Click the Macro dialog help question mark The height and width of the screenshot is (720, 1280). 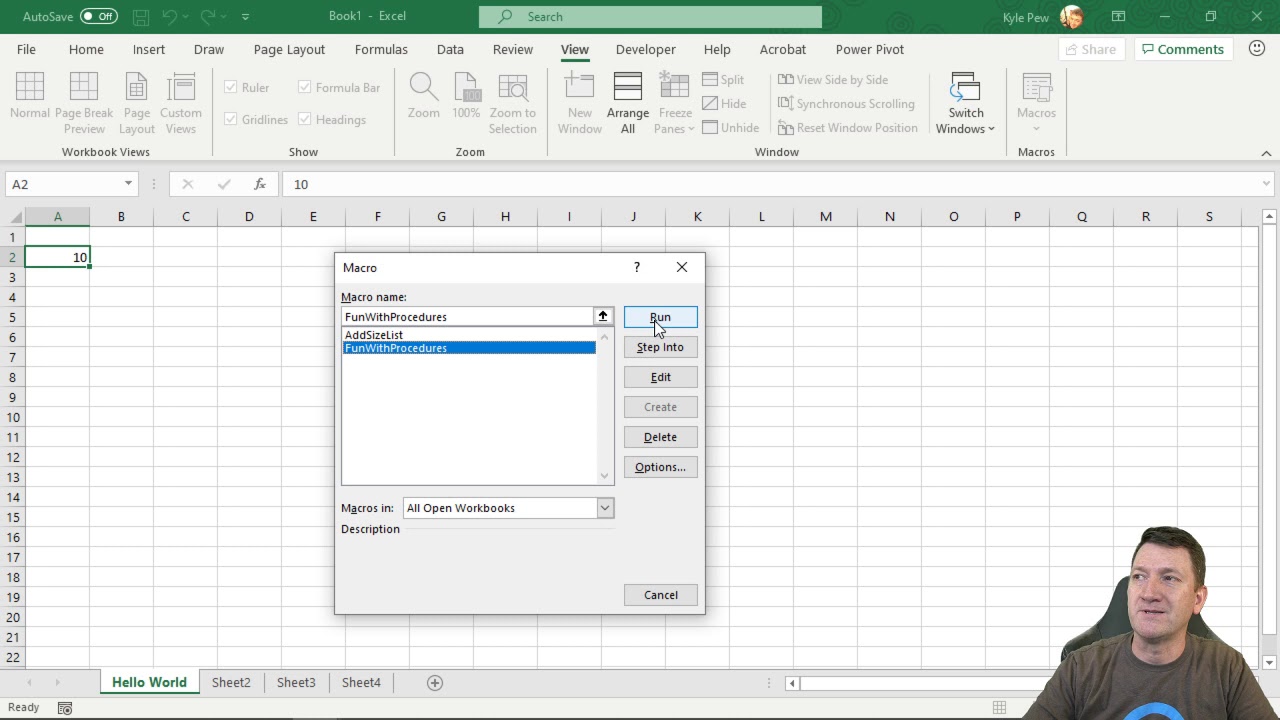pos(637,267)
